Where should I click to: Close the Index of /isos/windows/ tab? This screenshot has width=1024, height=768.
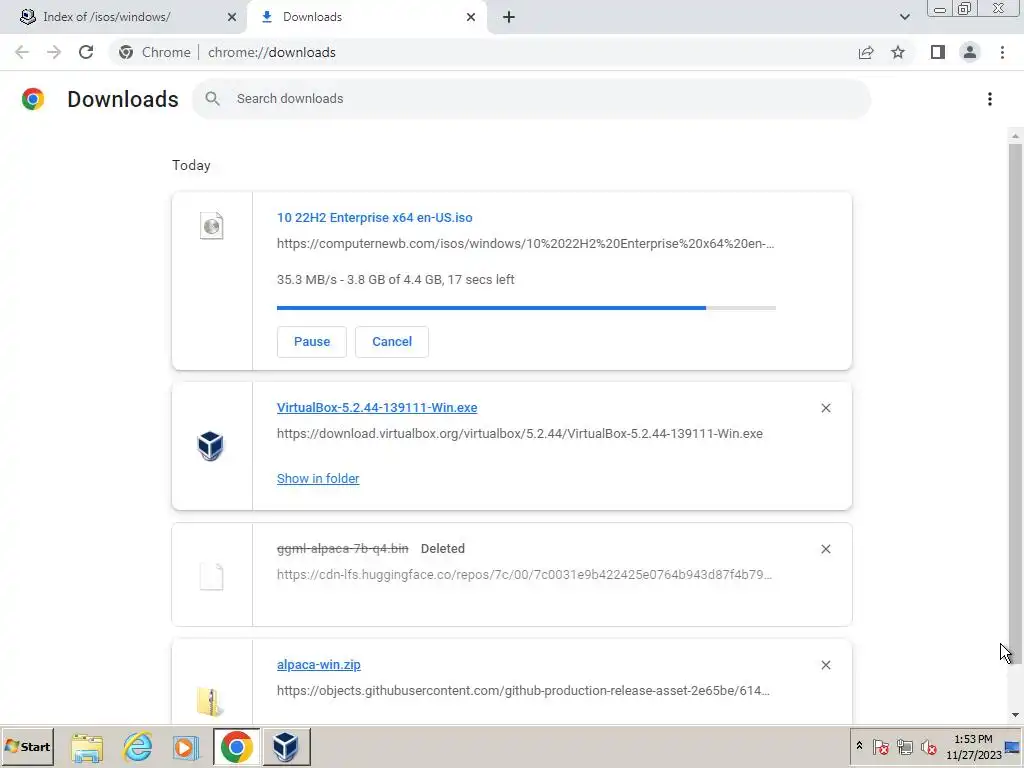[x=232, y=17]
